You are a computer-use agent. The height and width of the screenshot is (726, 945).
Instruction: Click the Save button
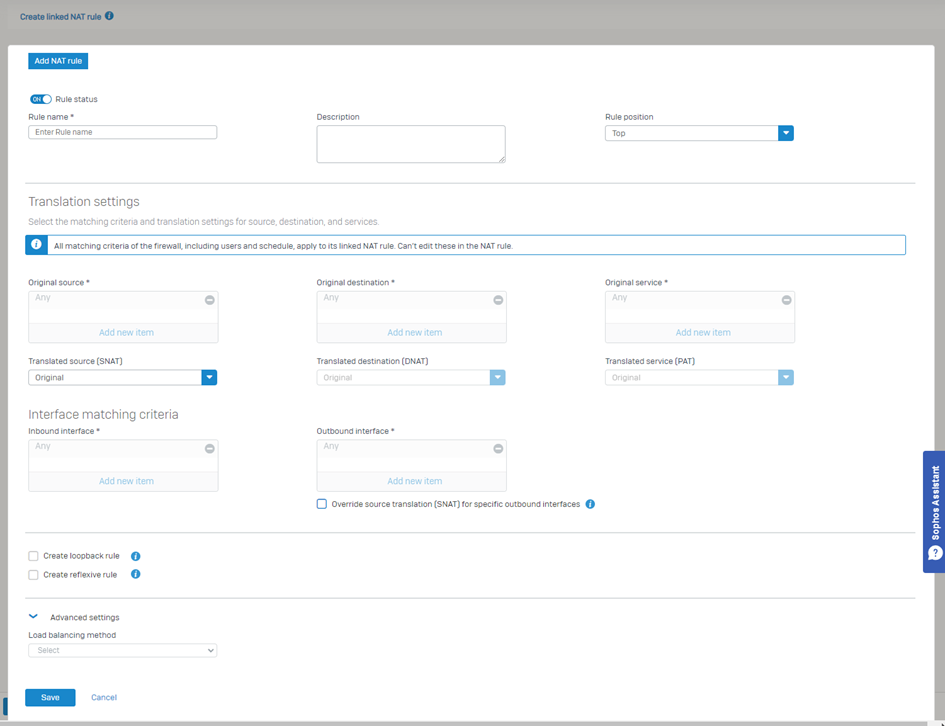[x=50, y=697]
